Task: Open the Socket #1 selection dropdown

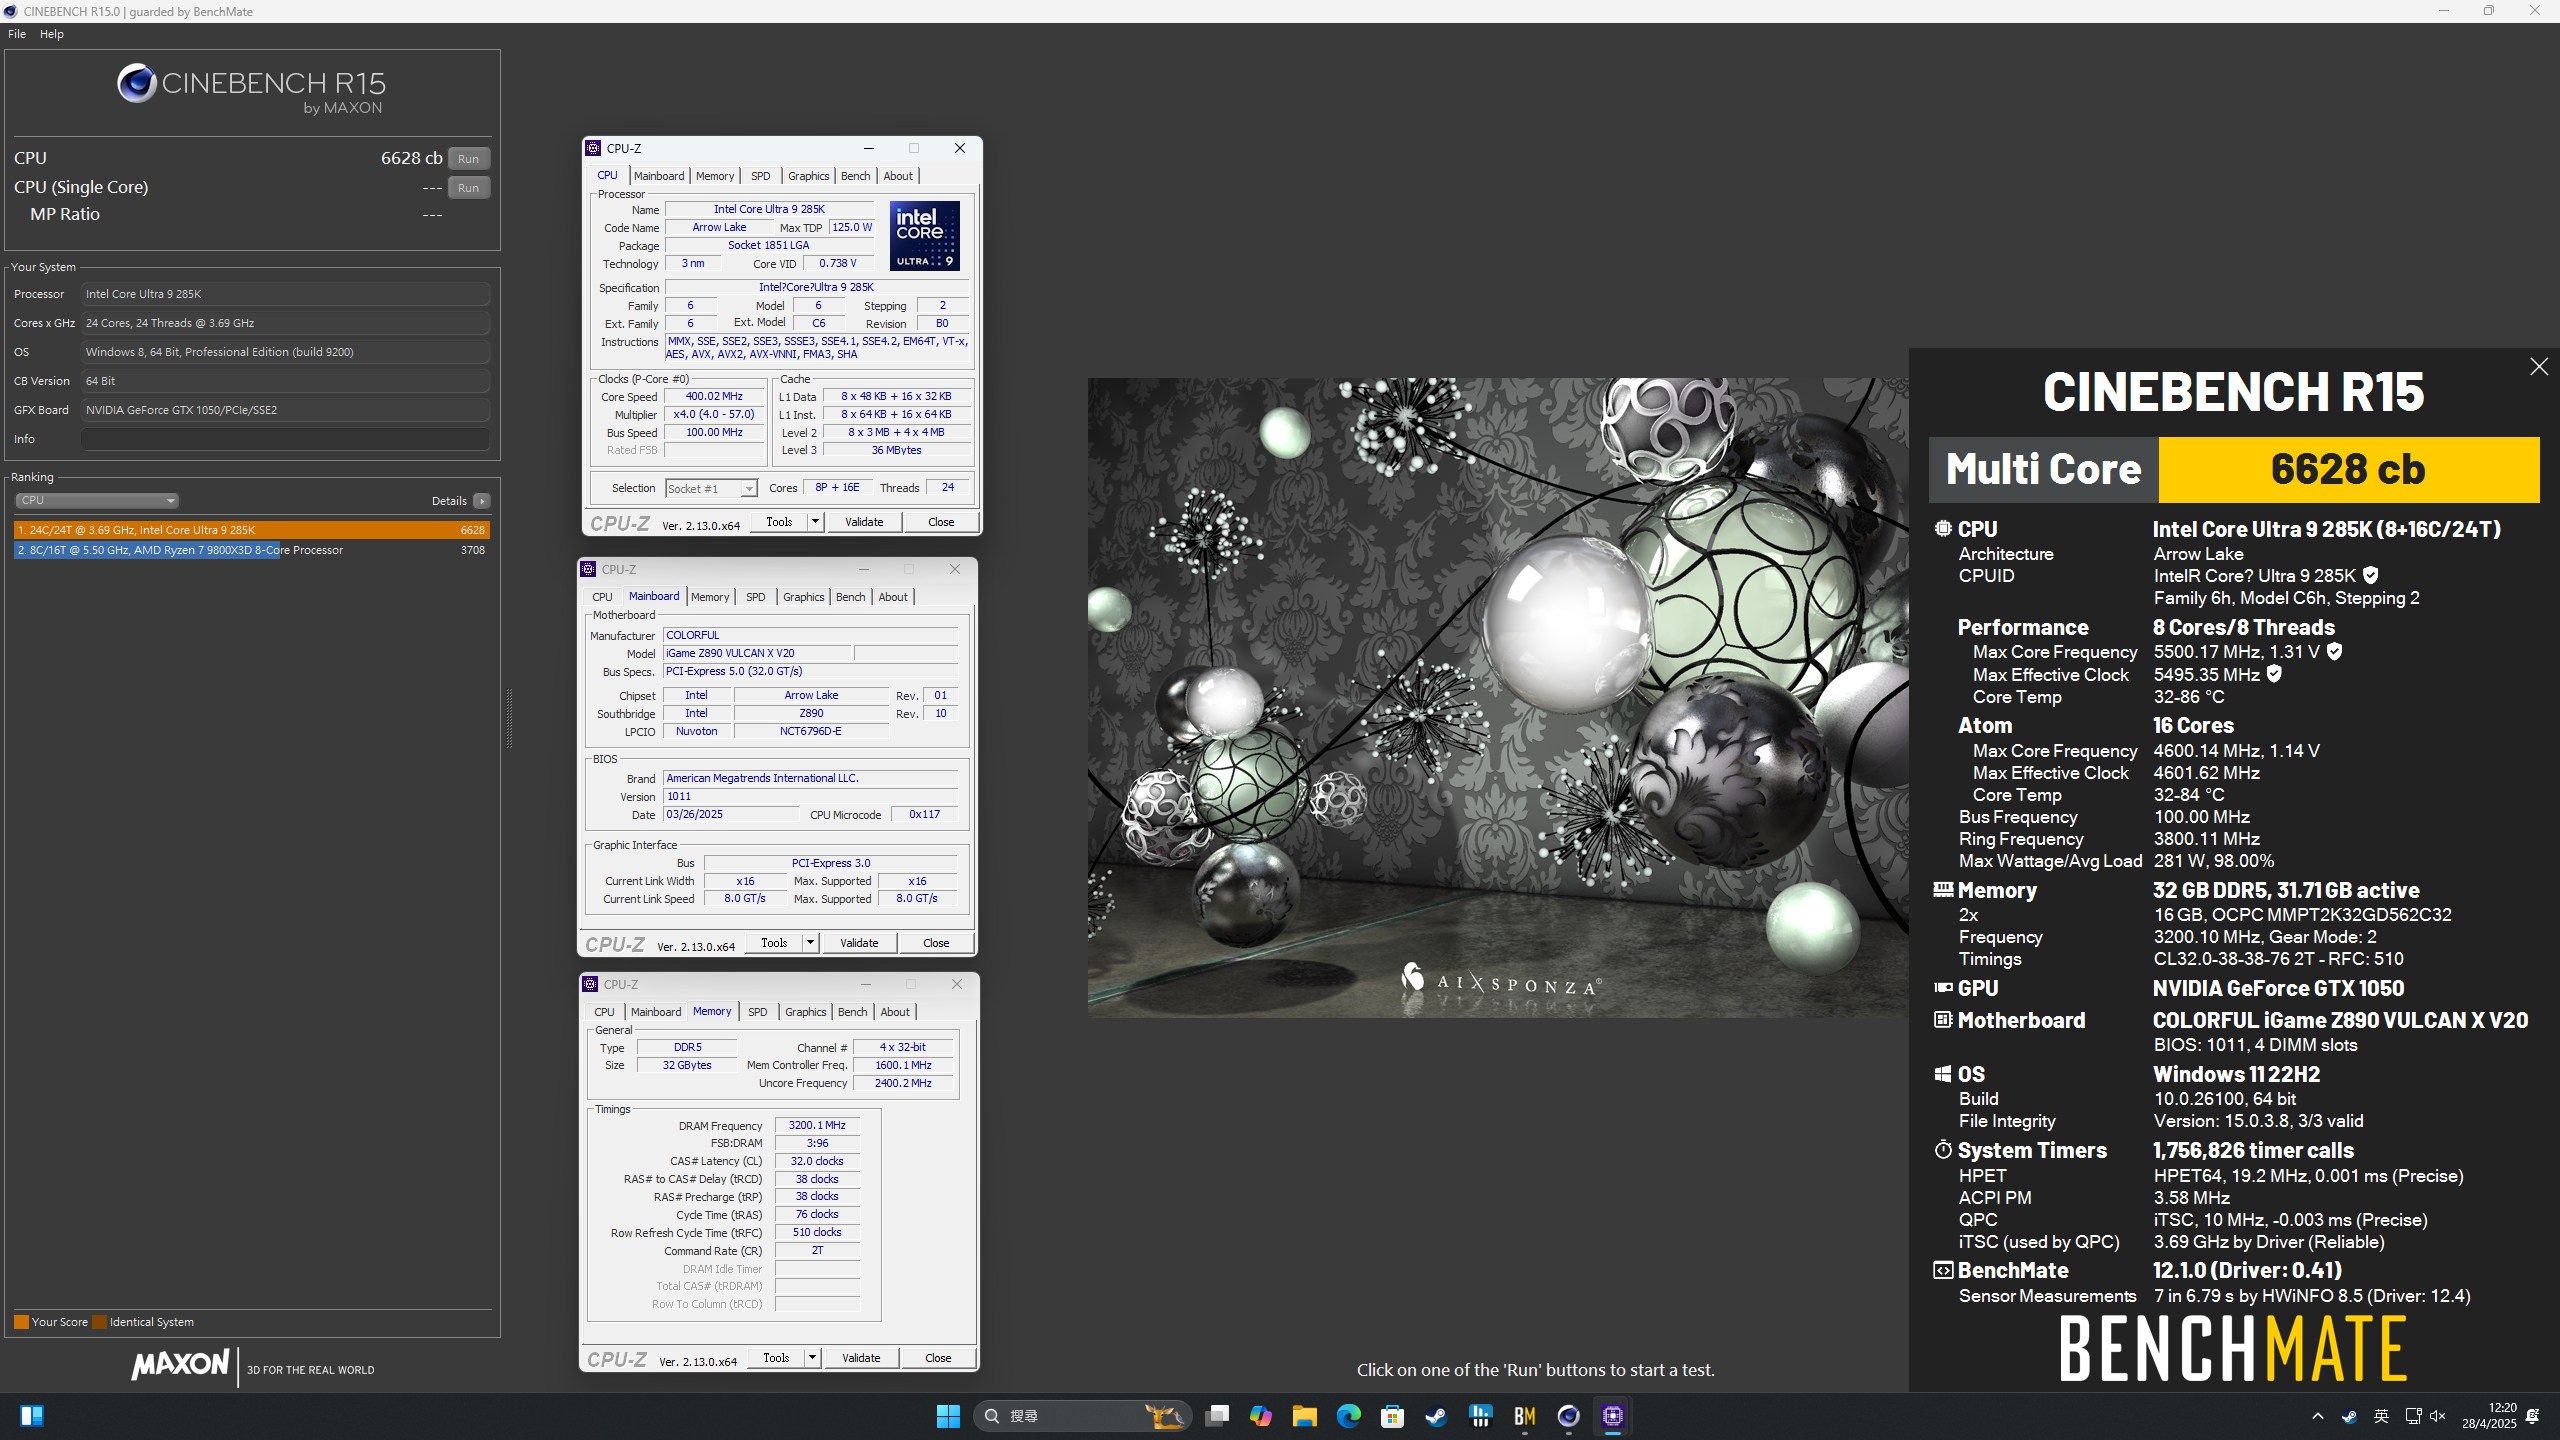Action: coord(711,488)
